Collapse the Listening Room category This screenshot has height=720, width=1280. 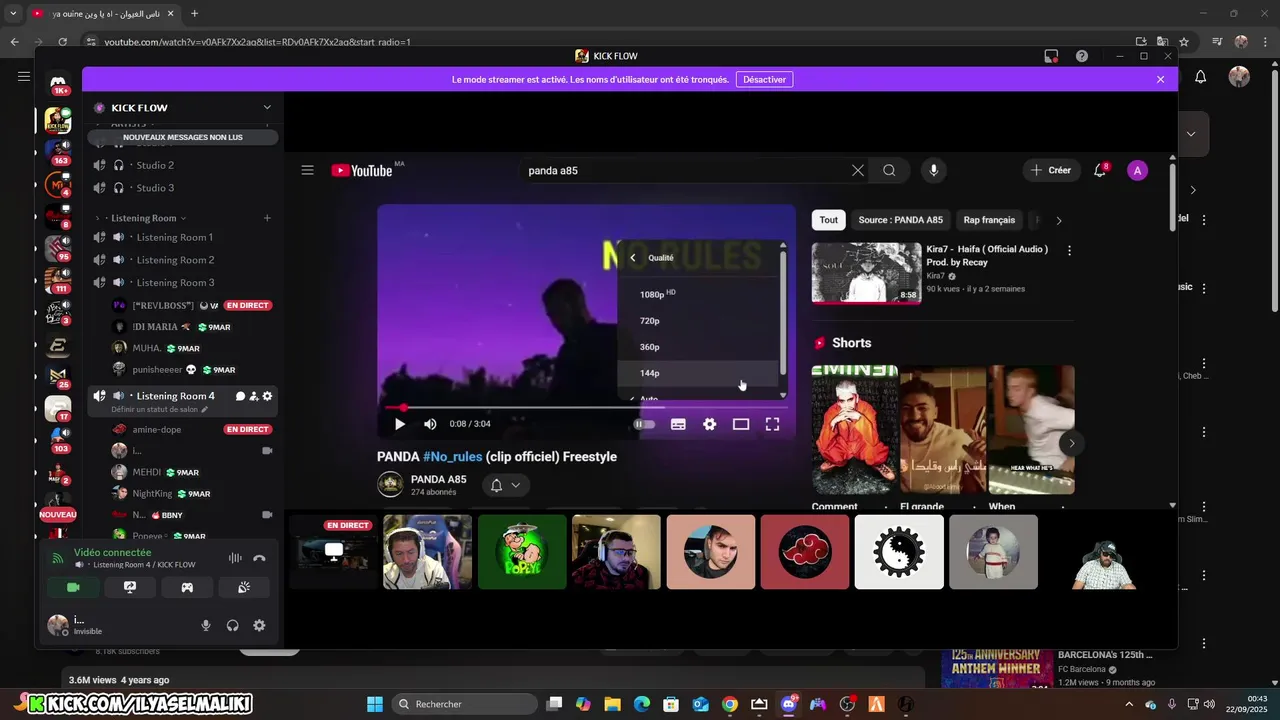click(x=142, y=218)
